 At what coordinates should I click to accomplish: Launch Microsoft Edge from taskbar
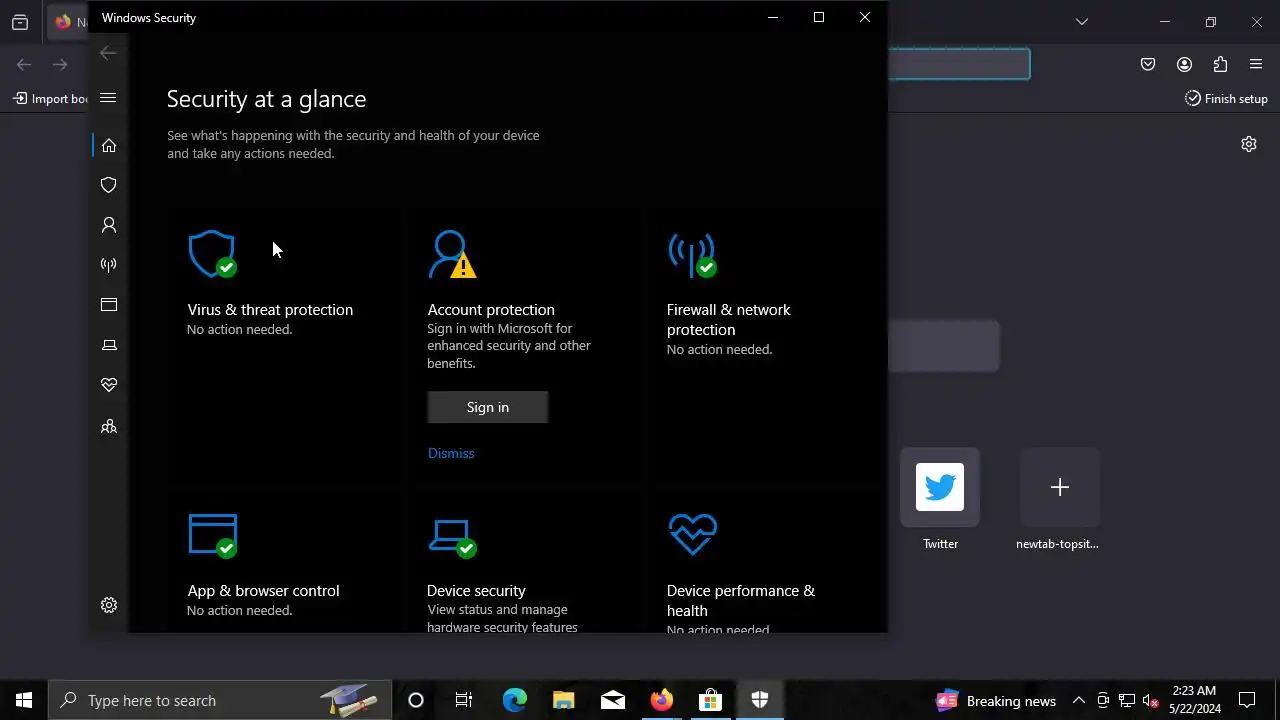pyautogui.click(x=514, y=700)
